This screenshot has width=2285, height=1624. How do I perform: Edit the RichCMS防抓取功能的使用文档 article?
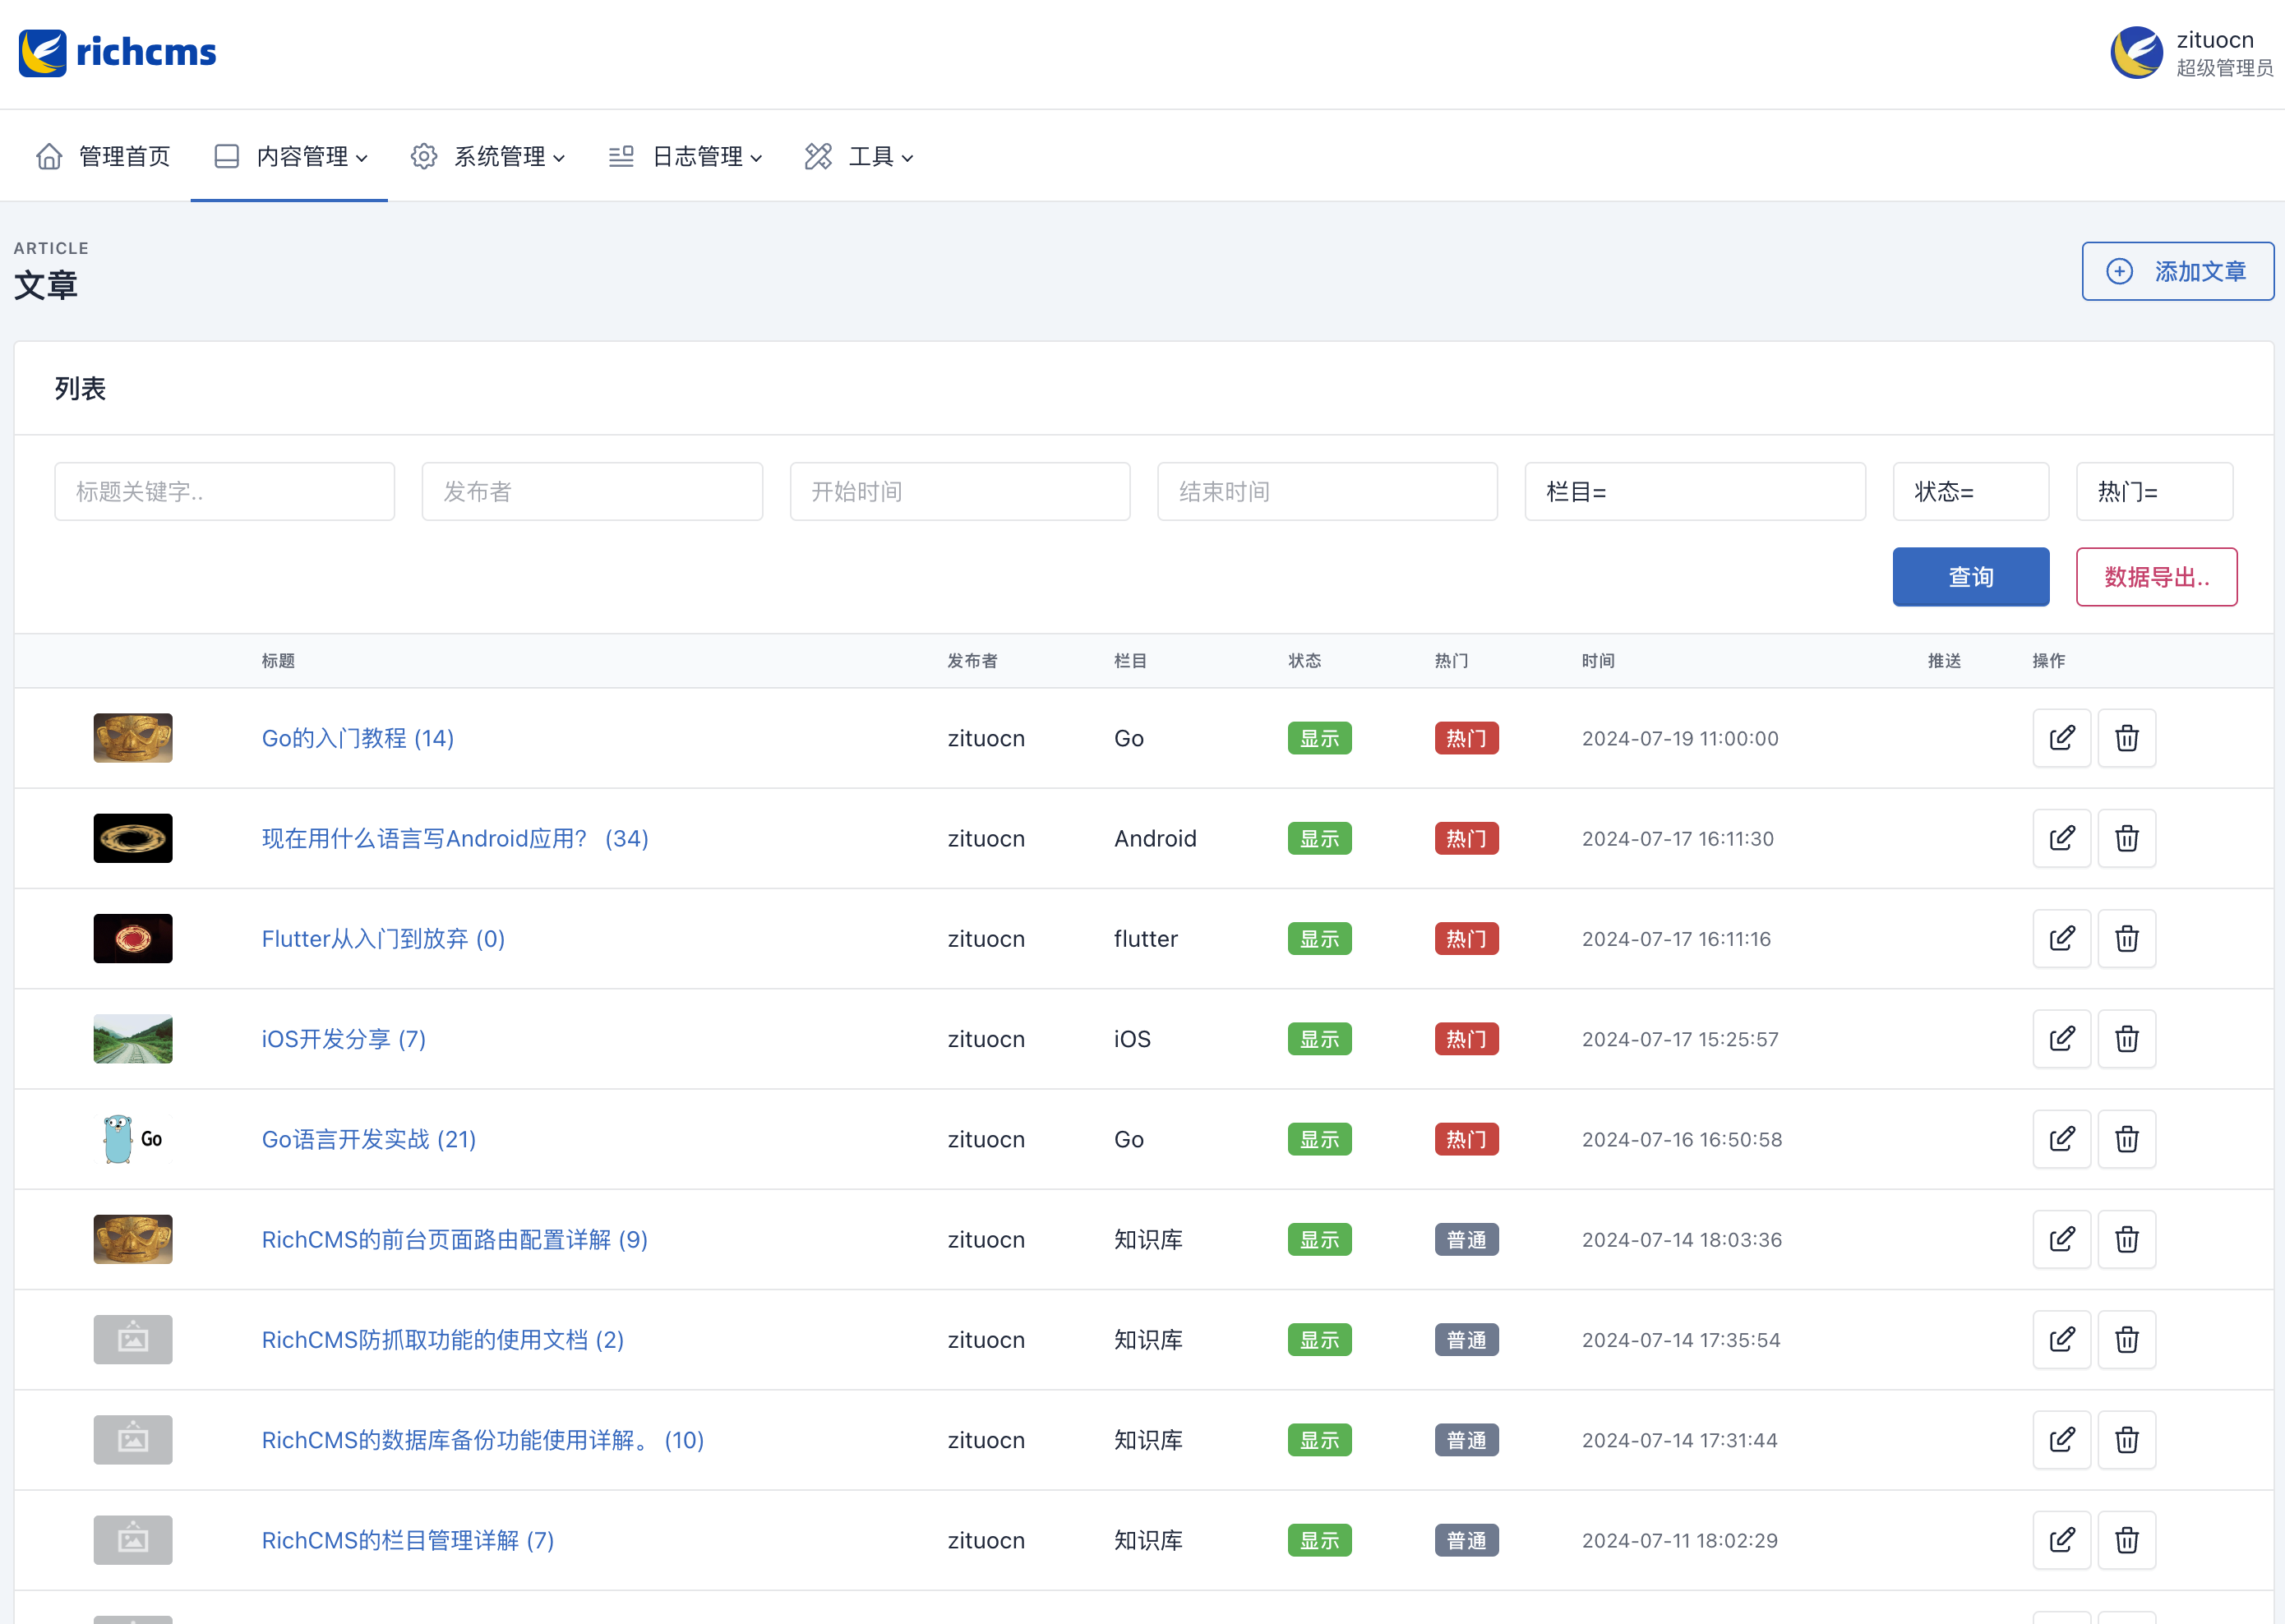(x=2061, y=1340)
